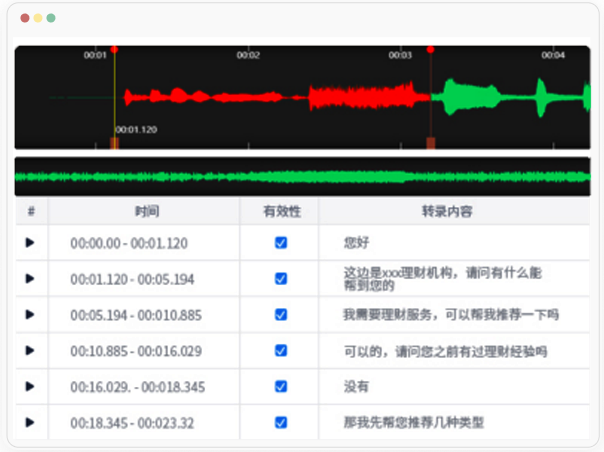The height and width of the screenshot is (452, 604).
Task: Click the orange handle at the bottom of the region start
Action: 114,143
